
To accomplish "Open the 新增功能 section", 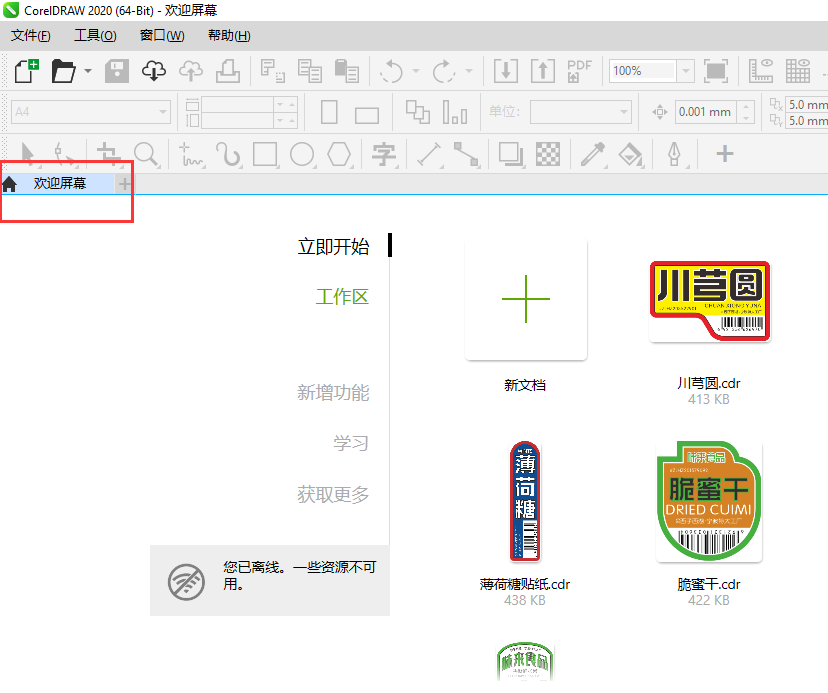I will coord(333,392).
